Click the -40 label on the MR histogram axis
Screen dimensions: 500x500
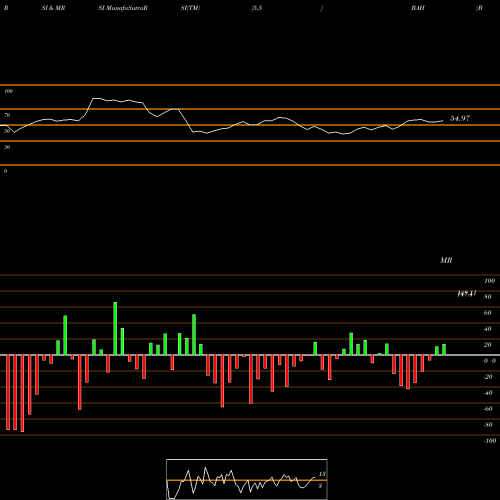pos(488,393)
